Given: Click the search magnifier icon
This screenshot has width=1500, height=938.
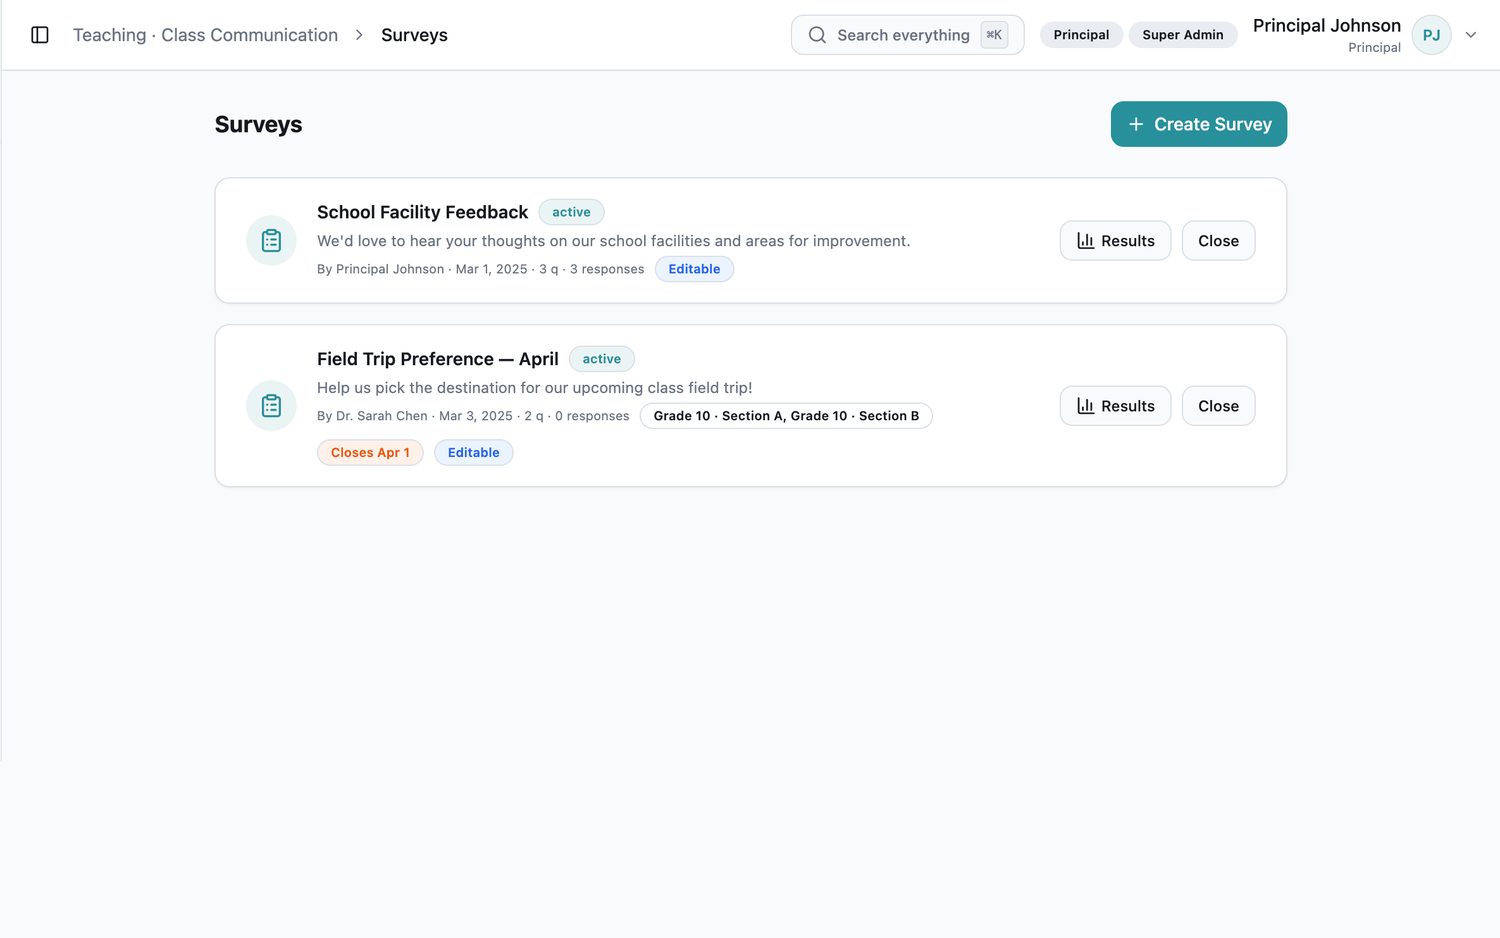Looking at the screenshot, I should (x=817, y=35).
